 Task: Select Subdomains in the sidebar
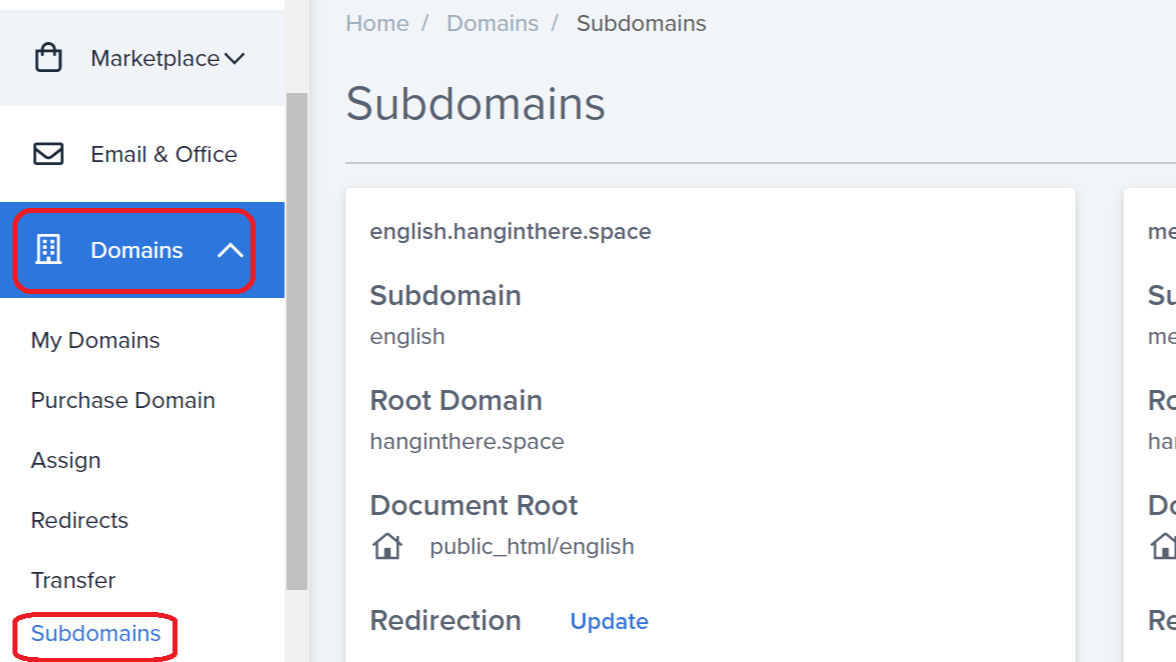click(96, 633)
